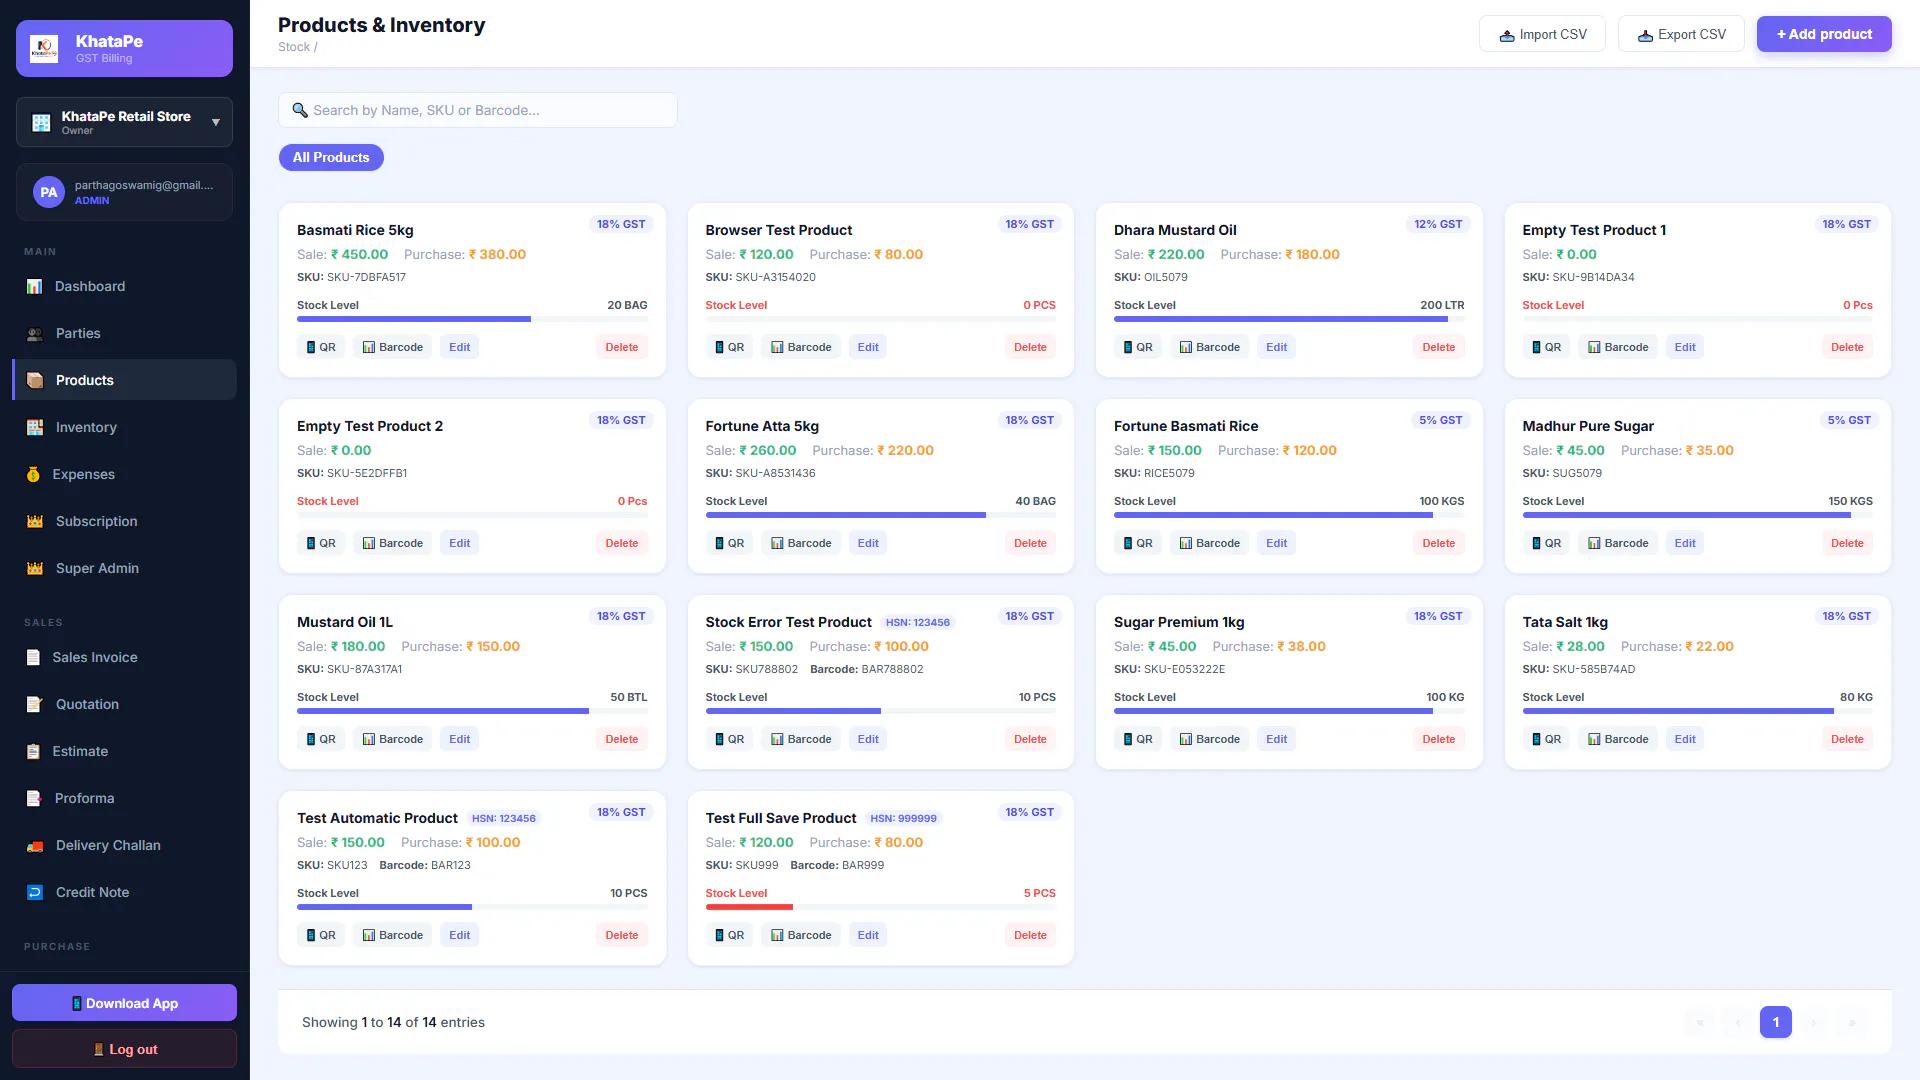Show QR for Mustard Oil 1L
The height and width of the screenshot is (1080, 1920).
click(x=321, y=739)
